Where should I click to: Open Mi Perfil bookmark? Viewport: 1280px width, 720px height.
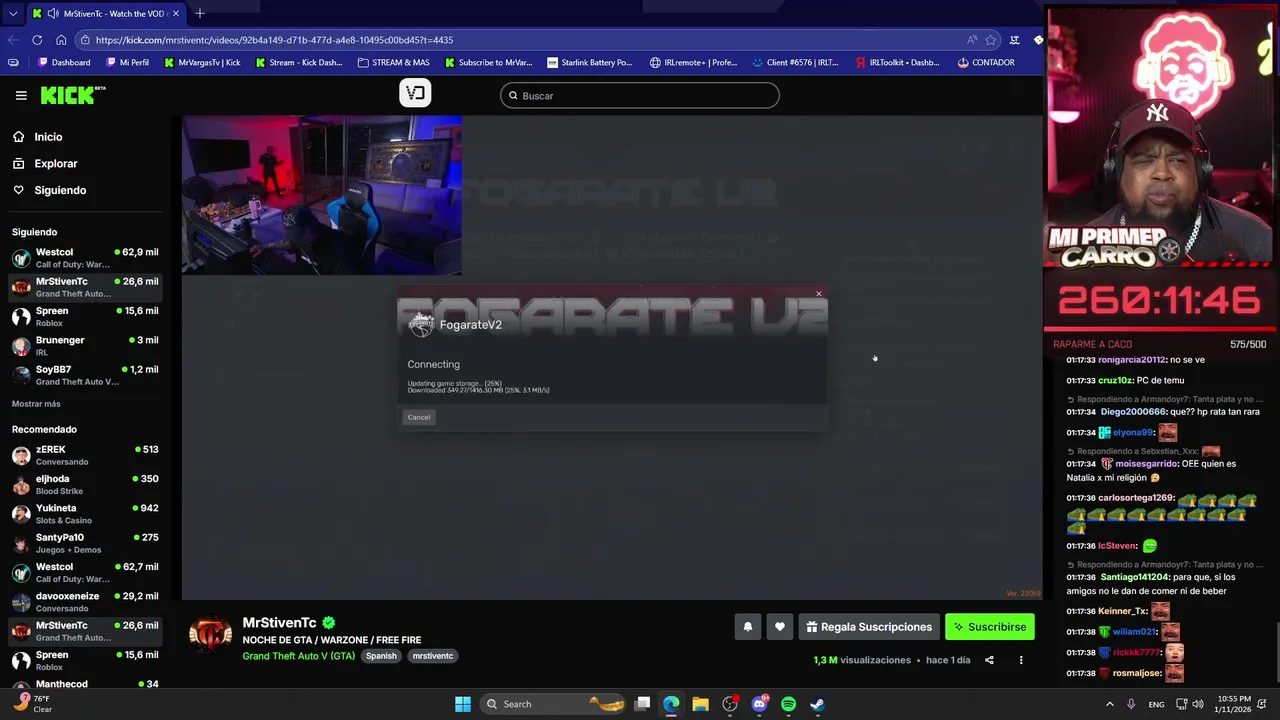tap(127, 62)
